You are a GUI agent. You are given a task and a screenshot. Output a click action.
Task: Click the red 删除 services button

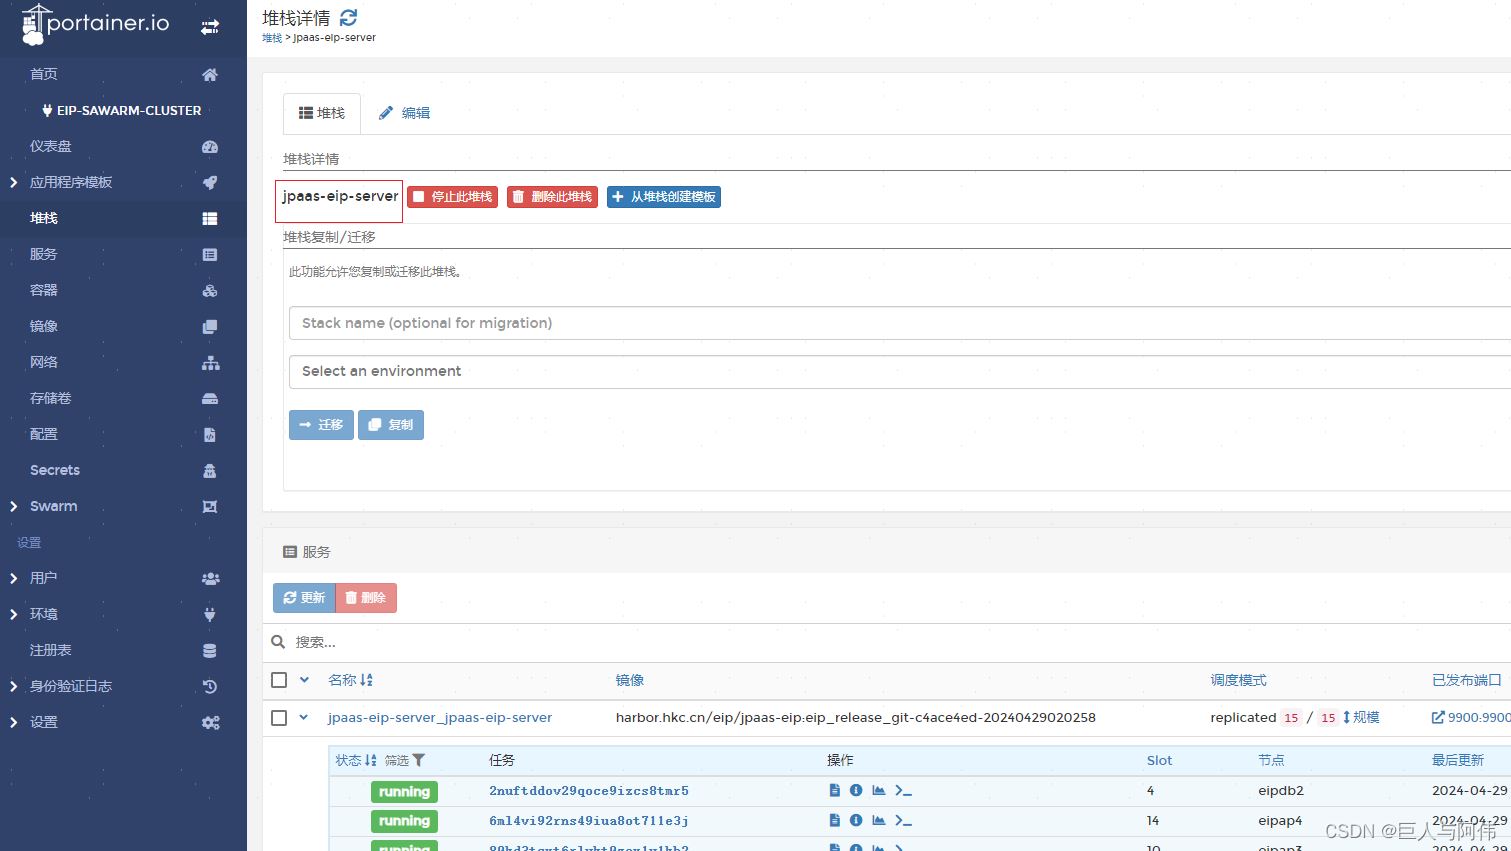366,598
